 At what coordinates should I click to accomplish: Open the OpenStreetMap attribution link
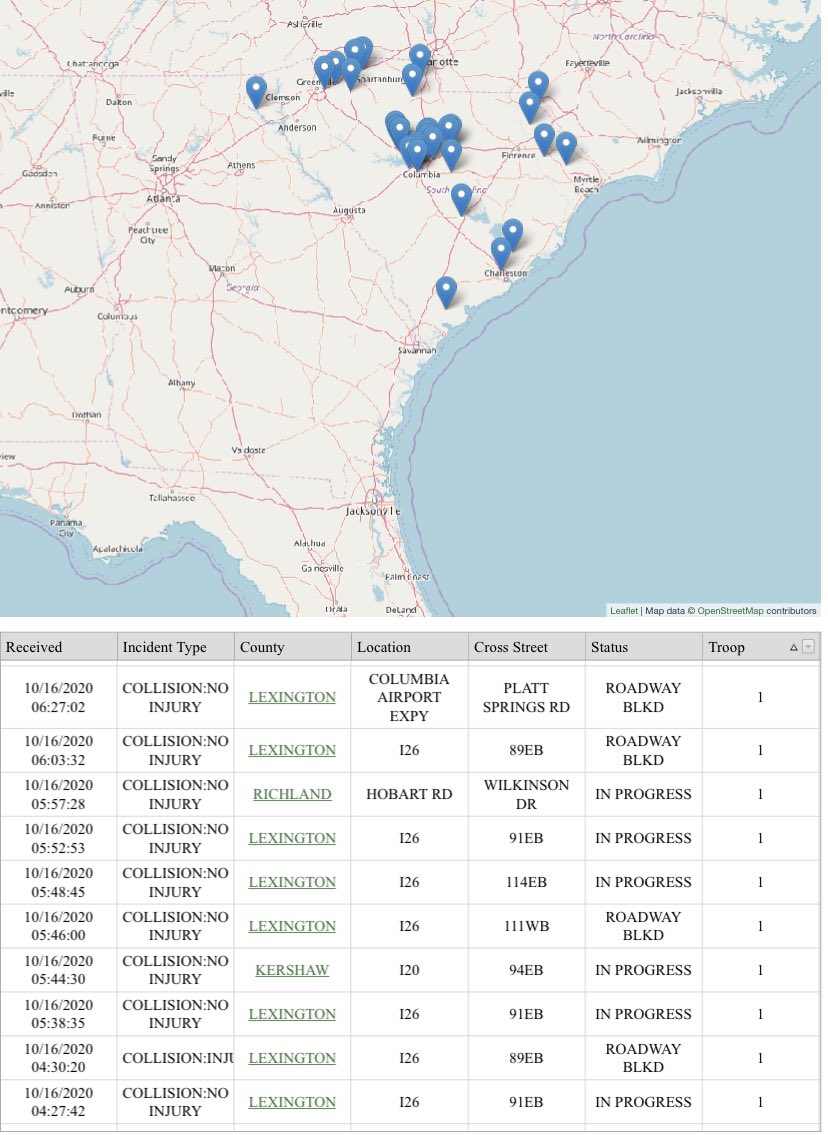(x=730, y=611)
